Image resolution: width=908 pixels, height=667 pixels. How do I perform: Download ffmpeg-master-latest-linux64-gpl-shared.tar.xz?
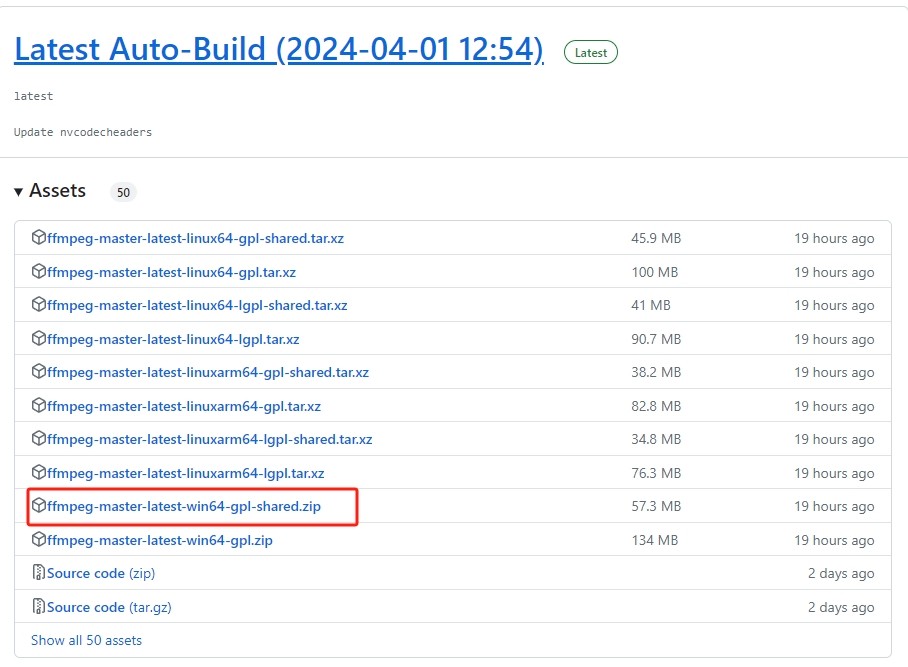tap(195, 238)
